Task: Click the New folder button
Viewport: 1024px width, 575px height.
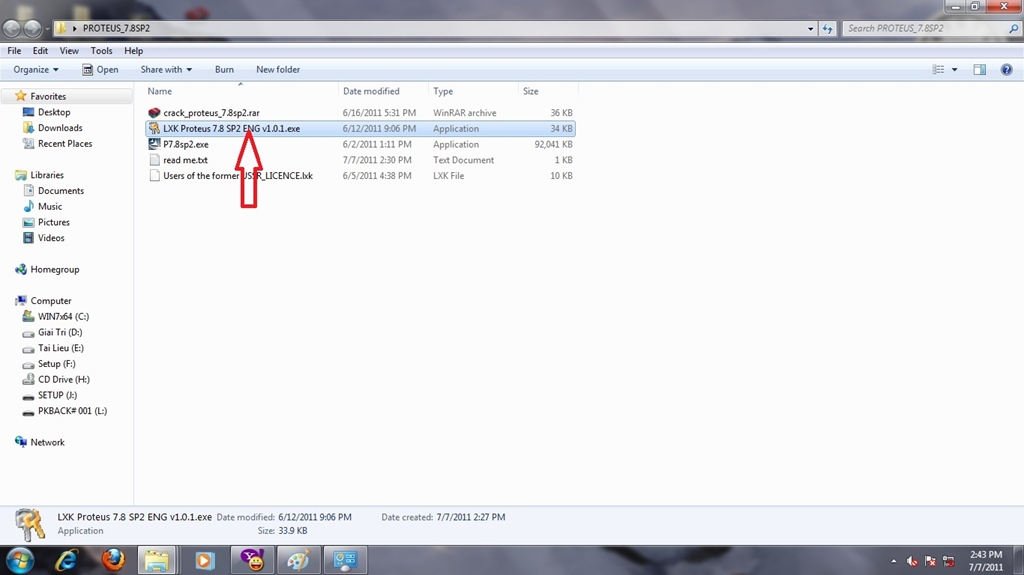Action: 278,69
